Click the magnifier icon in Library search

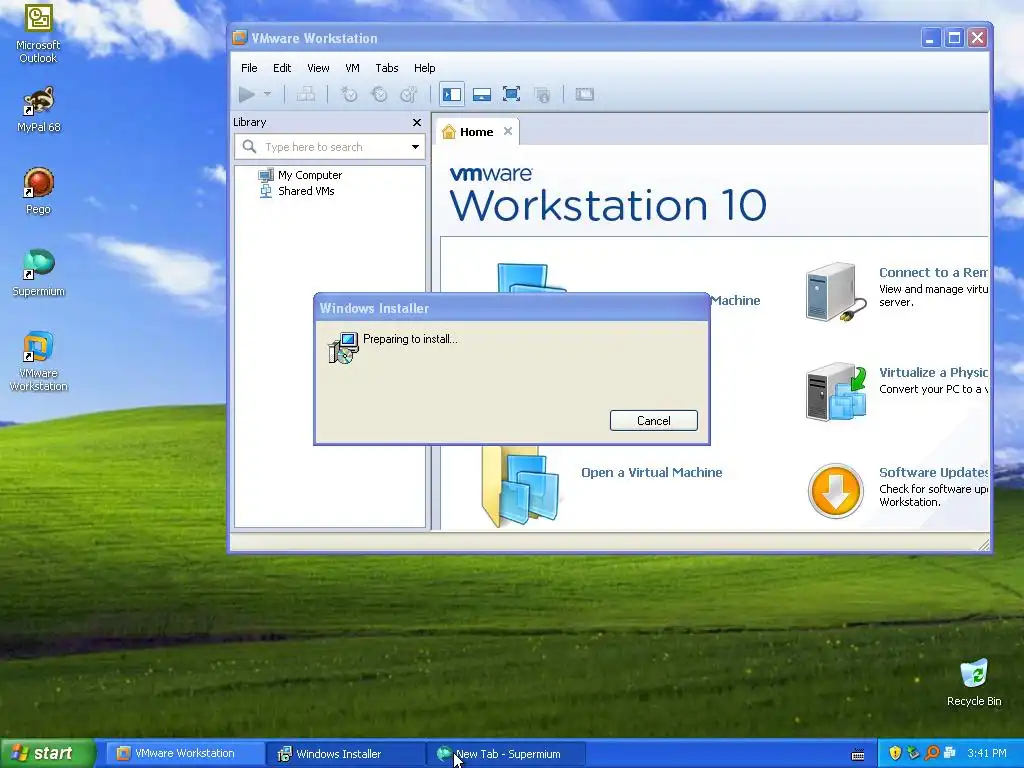coord(249,147)
